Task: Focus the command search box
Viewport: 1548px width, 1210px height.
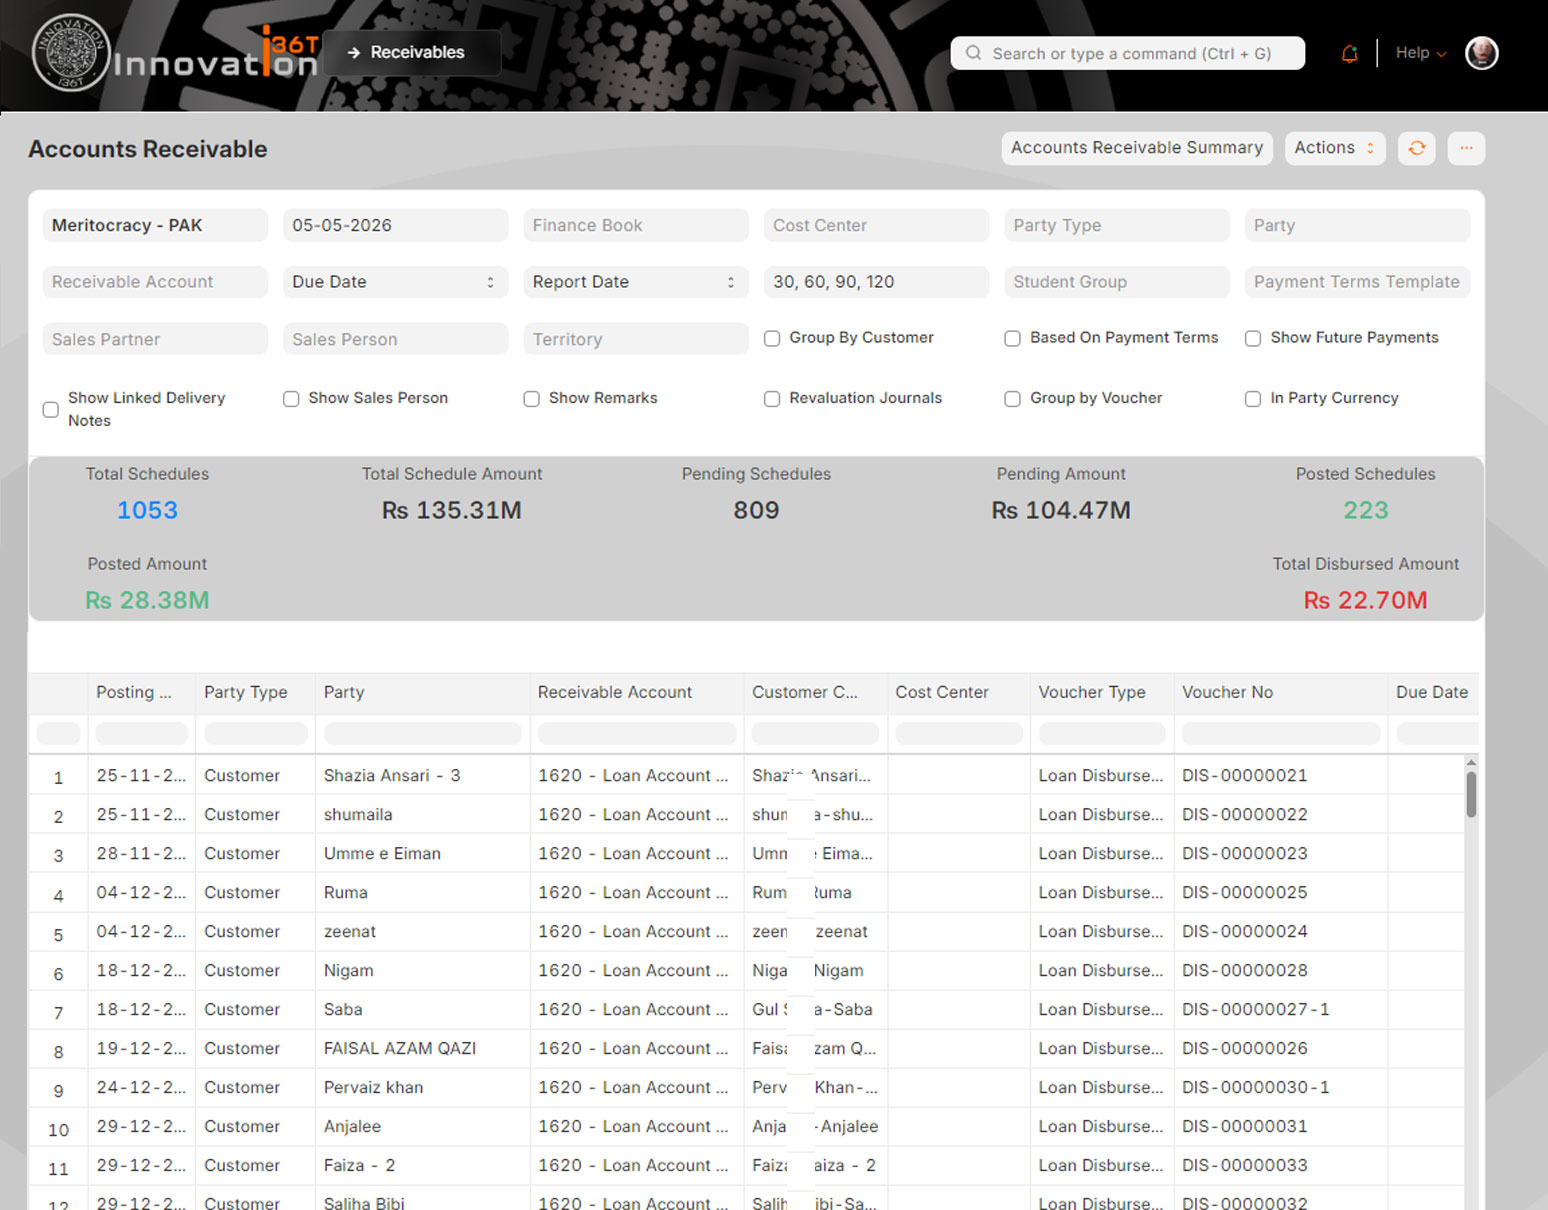Action: pyautogui.click(x=1127, y=53)
